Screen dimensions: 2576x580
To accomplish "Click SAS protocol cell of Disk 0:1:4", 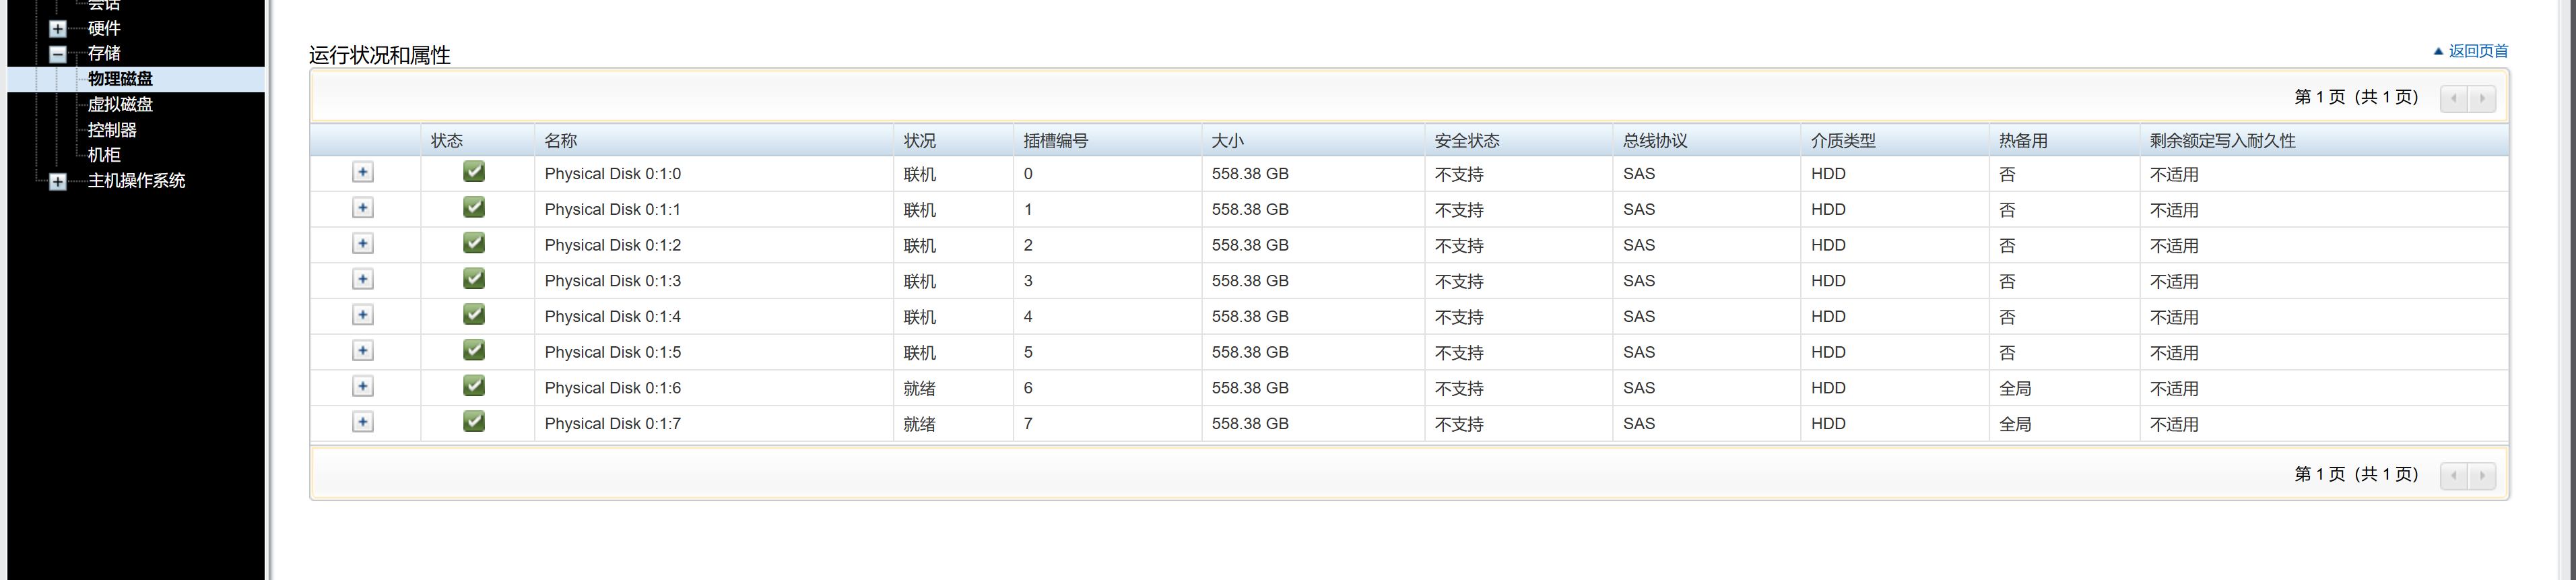I will click(1639, 317).
